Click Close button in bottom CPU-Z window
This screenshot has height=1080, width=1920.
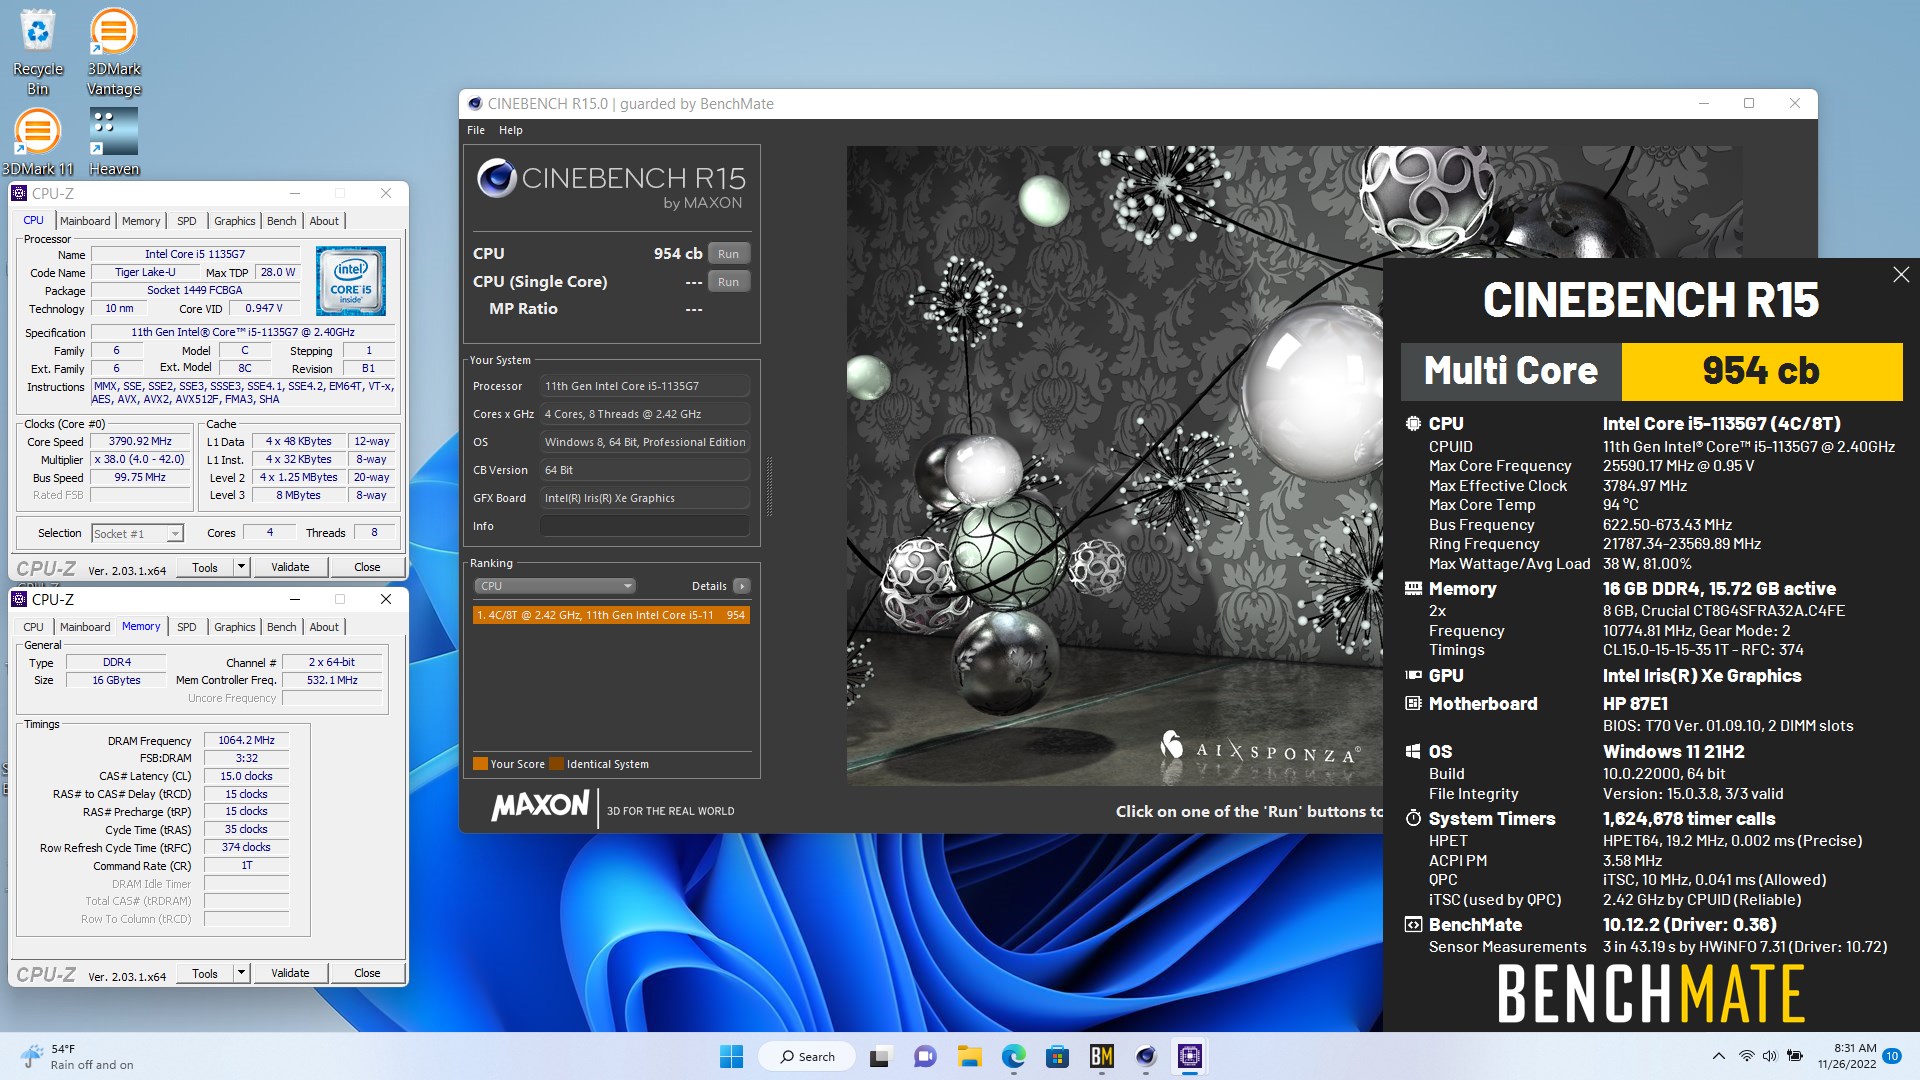(367, 973)
